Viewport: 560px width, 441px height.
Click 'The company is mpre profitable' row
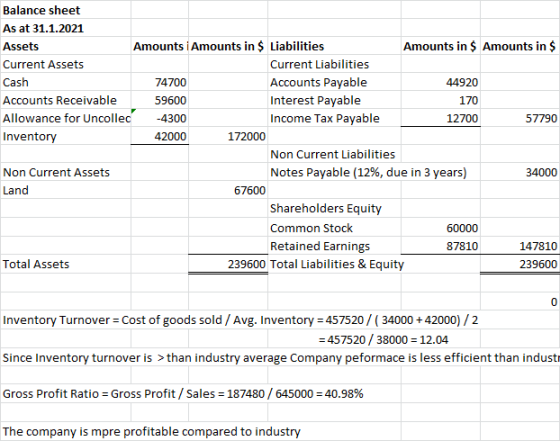coord(151,432)
